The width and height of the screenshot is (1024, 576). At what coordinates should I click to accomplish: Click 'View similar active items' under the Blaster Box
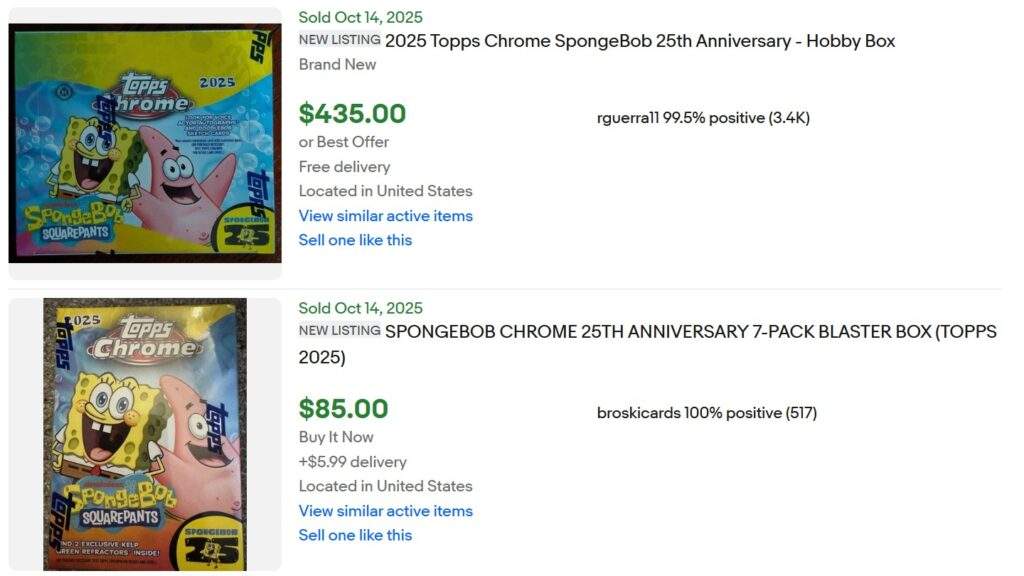(386, 511)
